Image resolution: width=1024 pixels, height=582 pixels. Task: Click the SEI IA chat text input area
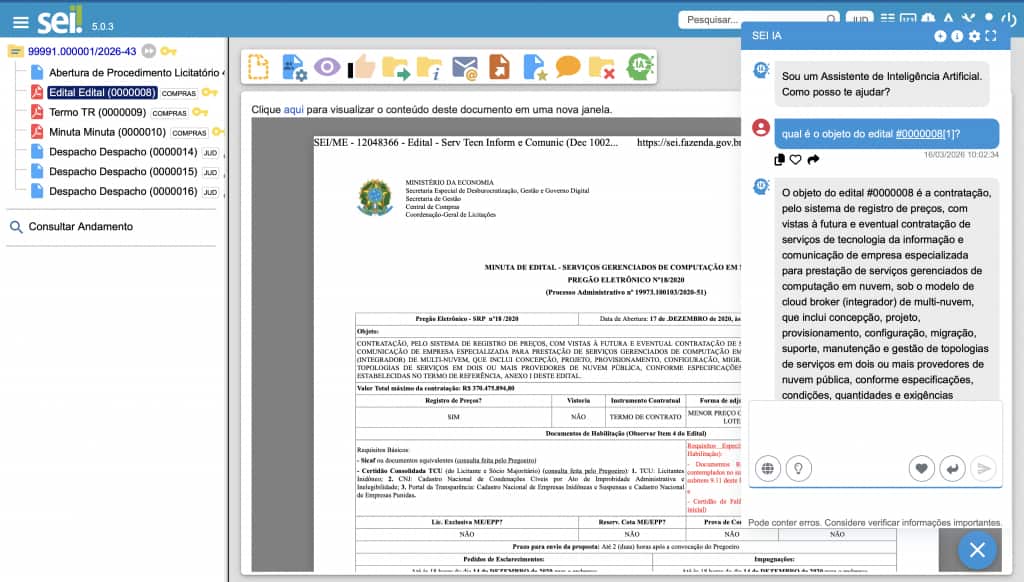[x=875, y=428]
